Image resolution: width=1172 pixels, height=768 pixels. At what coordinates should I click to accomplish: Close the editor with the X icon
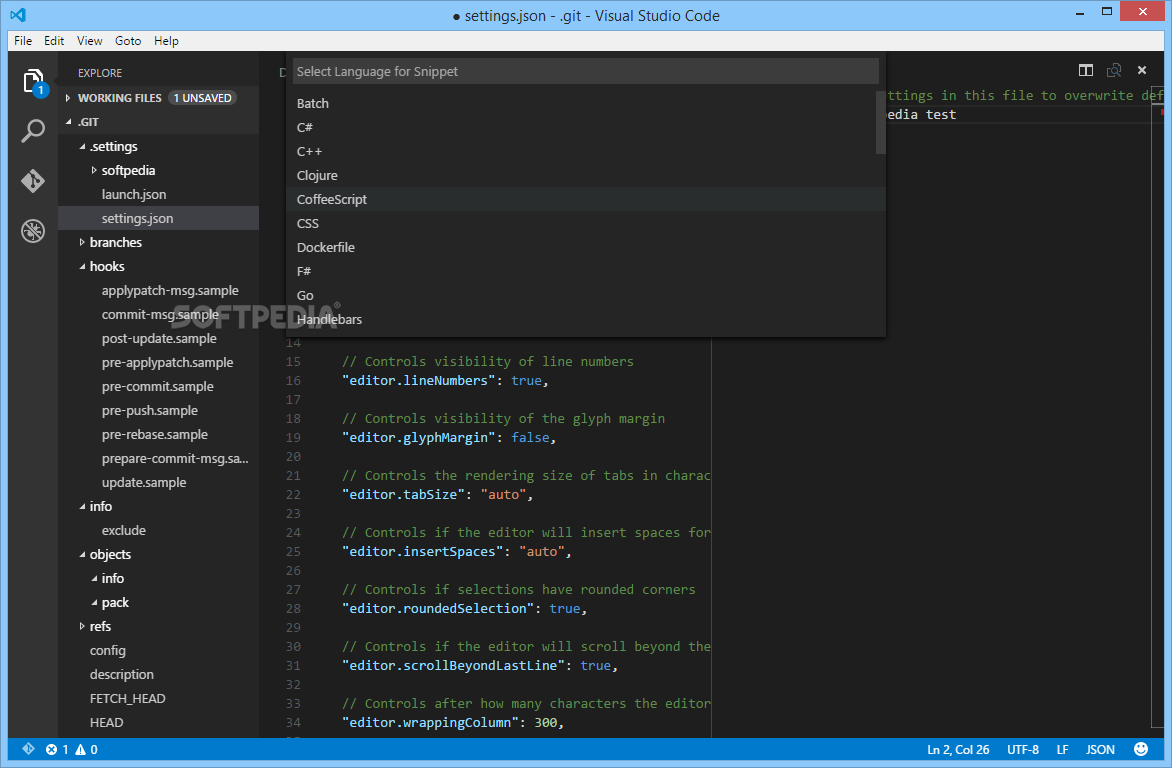[1141, 70]
